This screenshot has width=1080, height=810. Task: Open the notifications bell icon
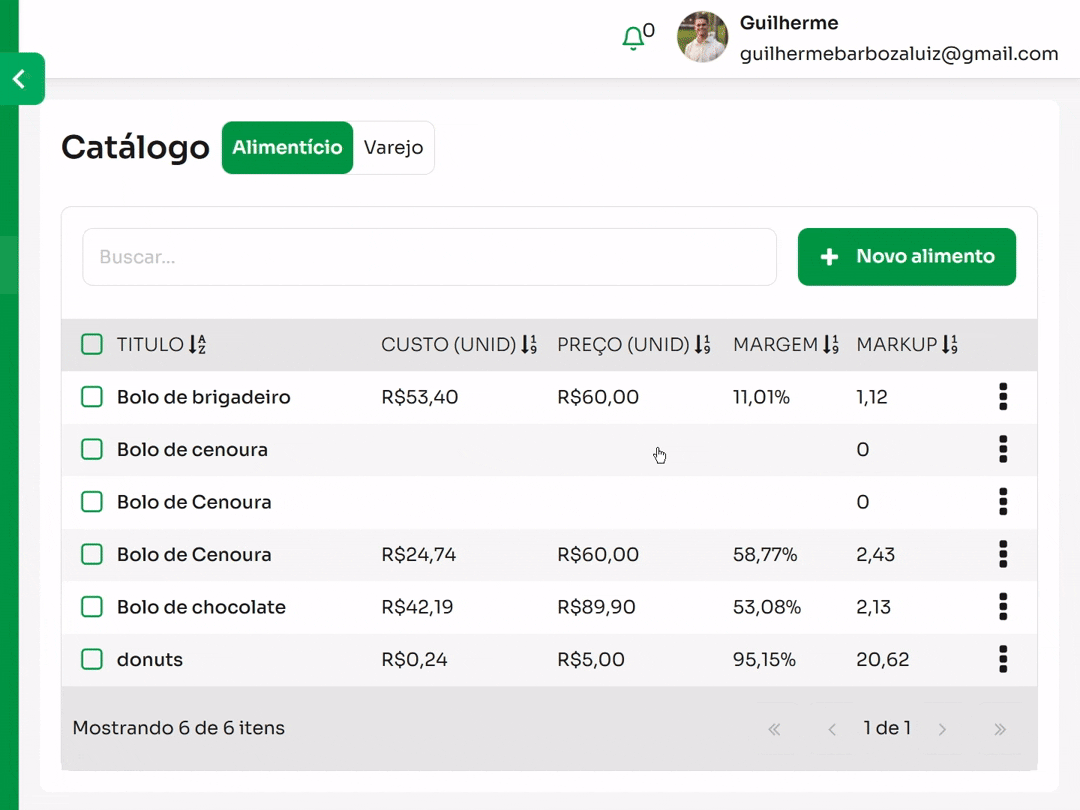pyautogui.click(x=633, y=39)
